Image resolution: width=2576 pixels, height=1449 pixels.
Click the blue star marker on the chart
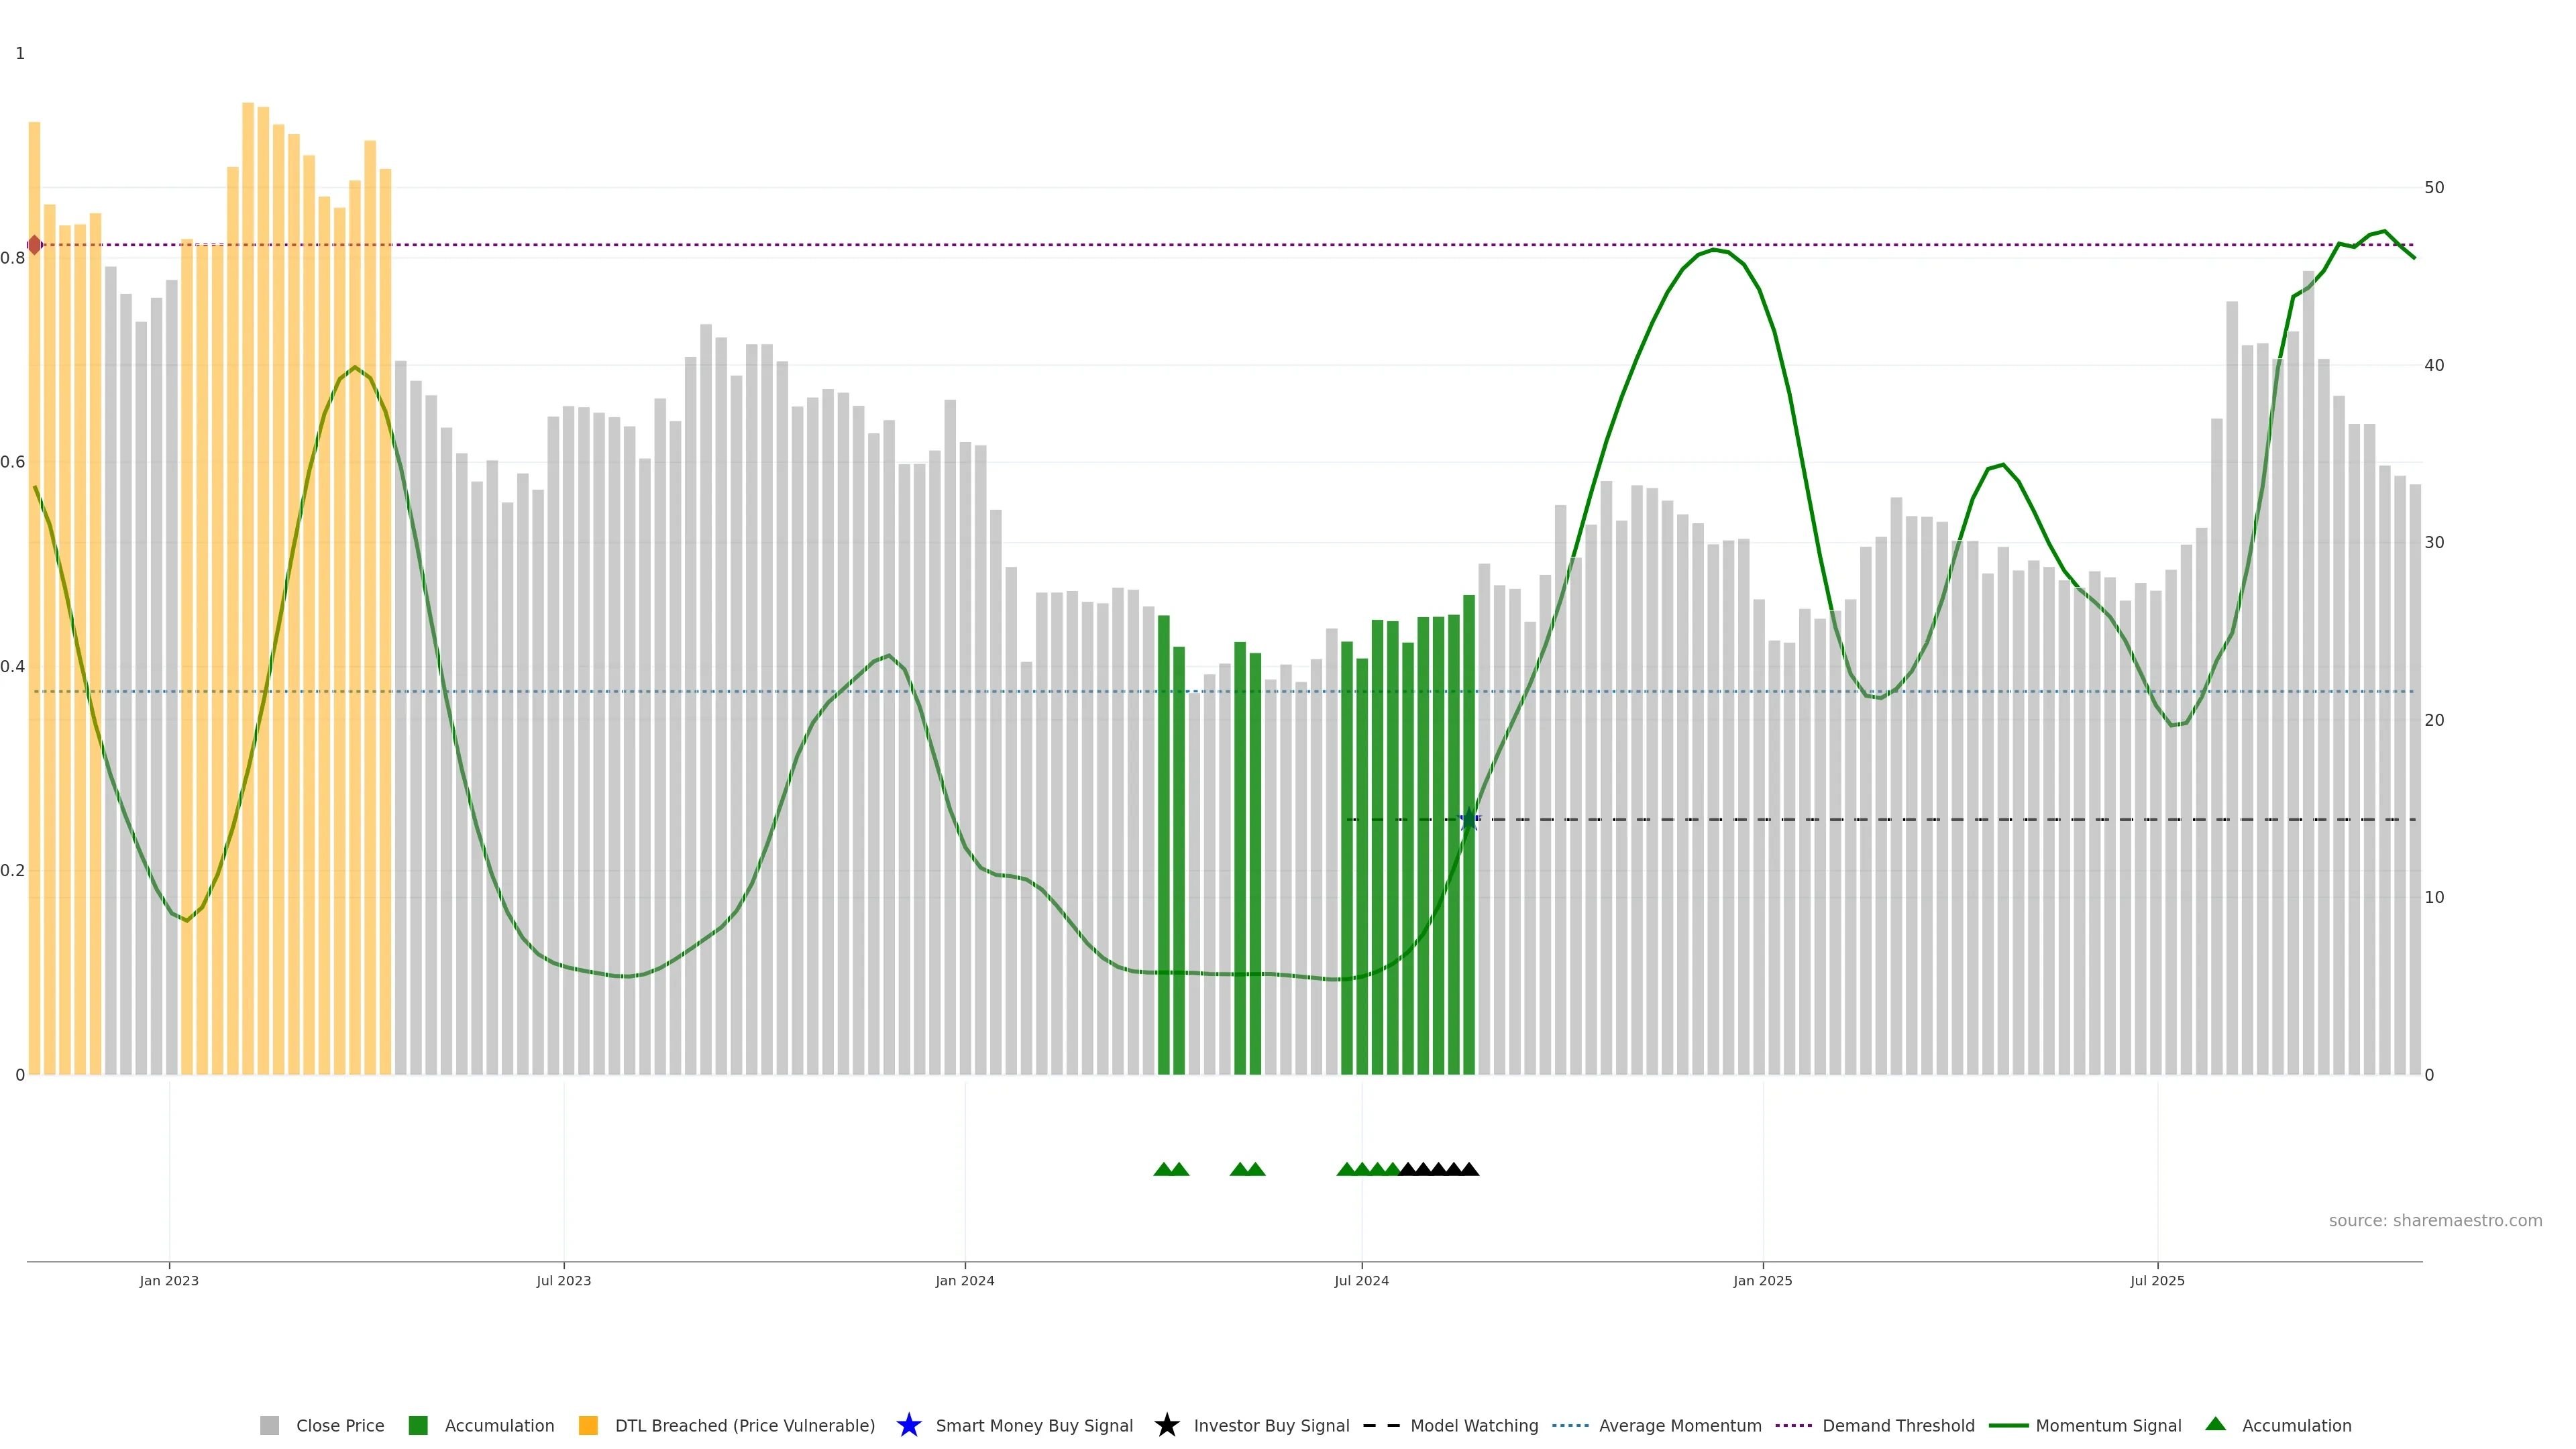(1469, 820)
